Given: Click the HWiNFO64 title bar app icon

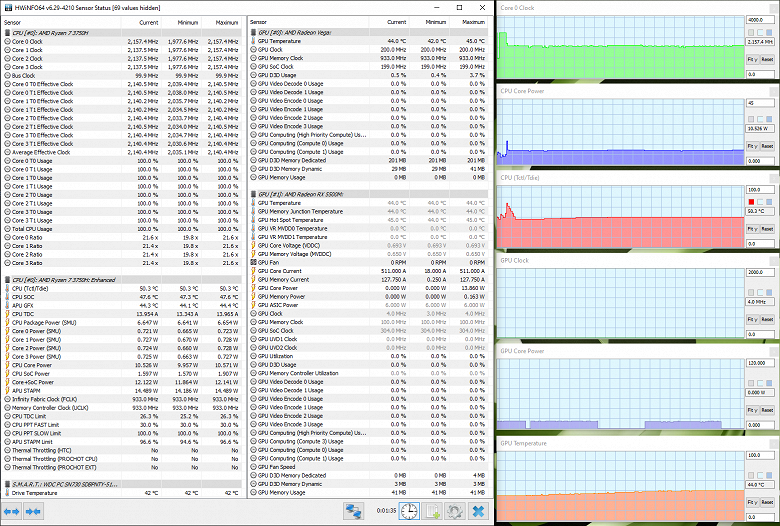Looking at the screenshot, I should 8,7.
